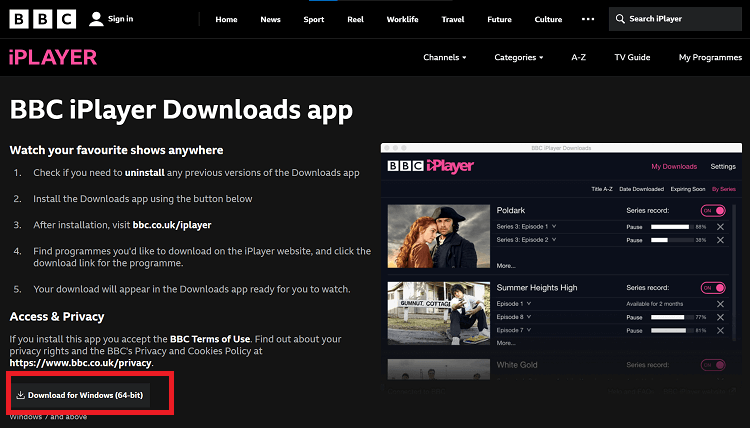Click Download for Windows (64-bit) button

pyautogui.click(x=80, y=395)
